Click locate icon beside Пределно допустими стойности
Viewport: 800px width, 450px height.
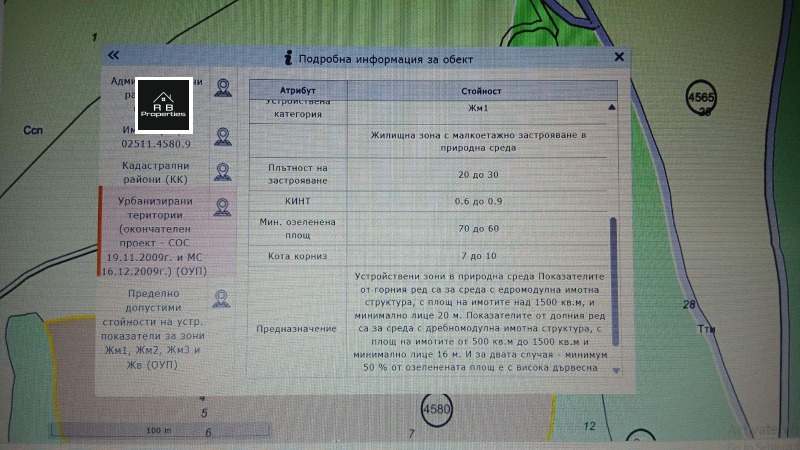coord(222,298)
